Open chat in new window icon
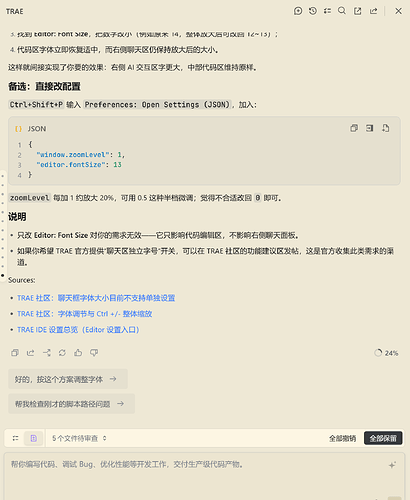Viewport: 410px width, 500px height. 358,11
